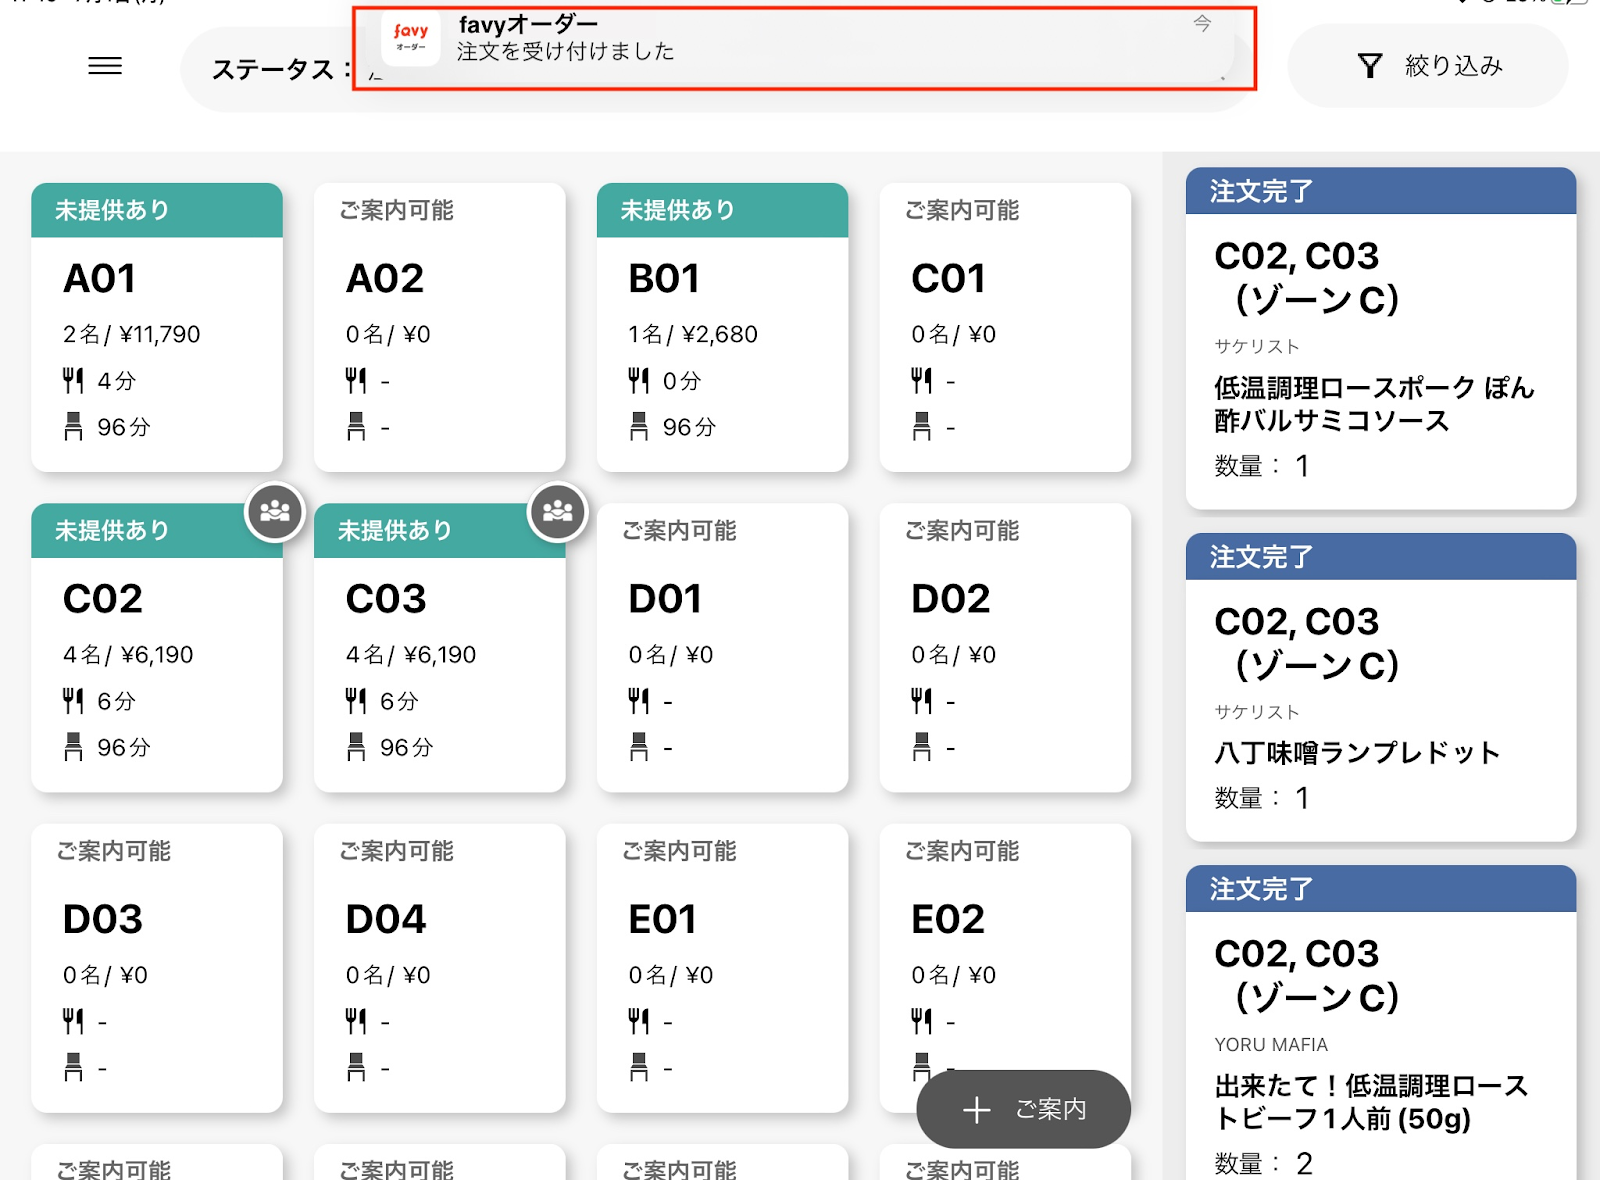Select table E02 title
This screenshot has height=1180, width=1600.
click(x=948, y=919)
